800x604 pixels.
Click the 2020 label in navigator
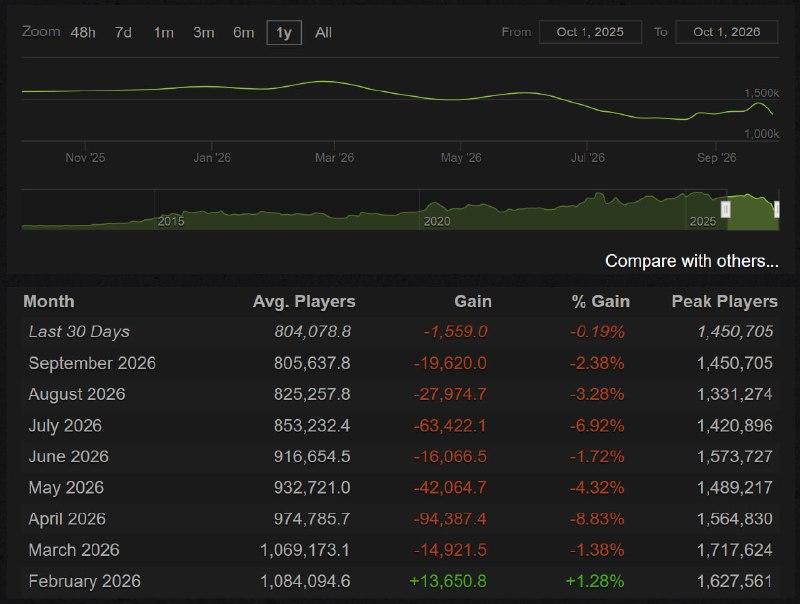(x=437, y=221)
